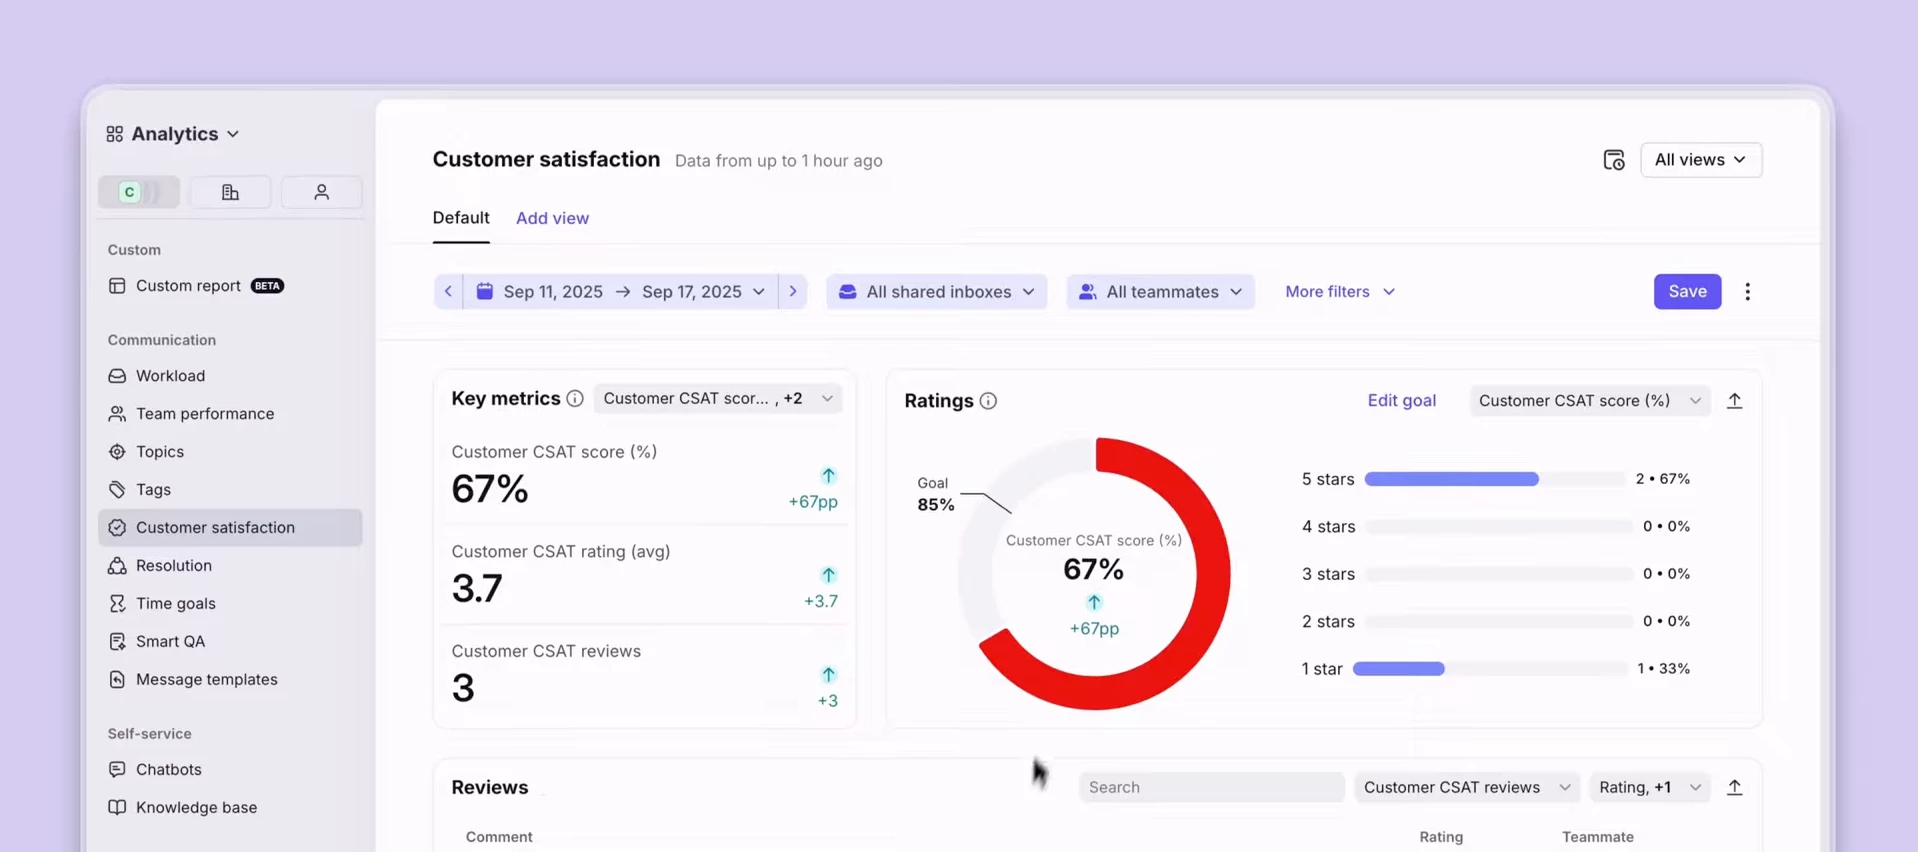Open the All views dropdown
Image resolution: width=1918 pixels, height=852 pixels.
pos(1701,160)
